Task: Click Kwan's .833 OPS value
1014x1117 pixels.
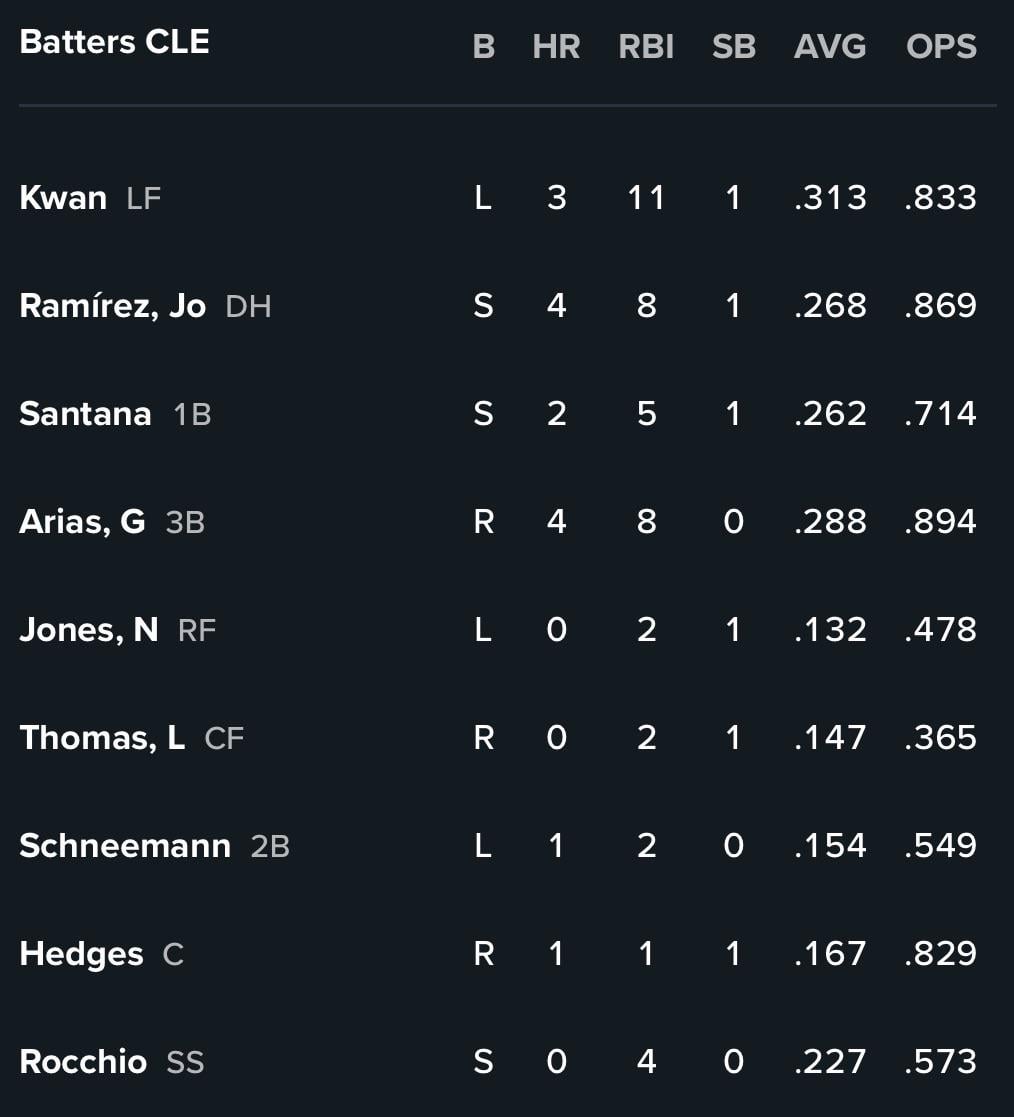Action: [940, 198]
